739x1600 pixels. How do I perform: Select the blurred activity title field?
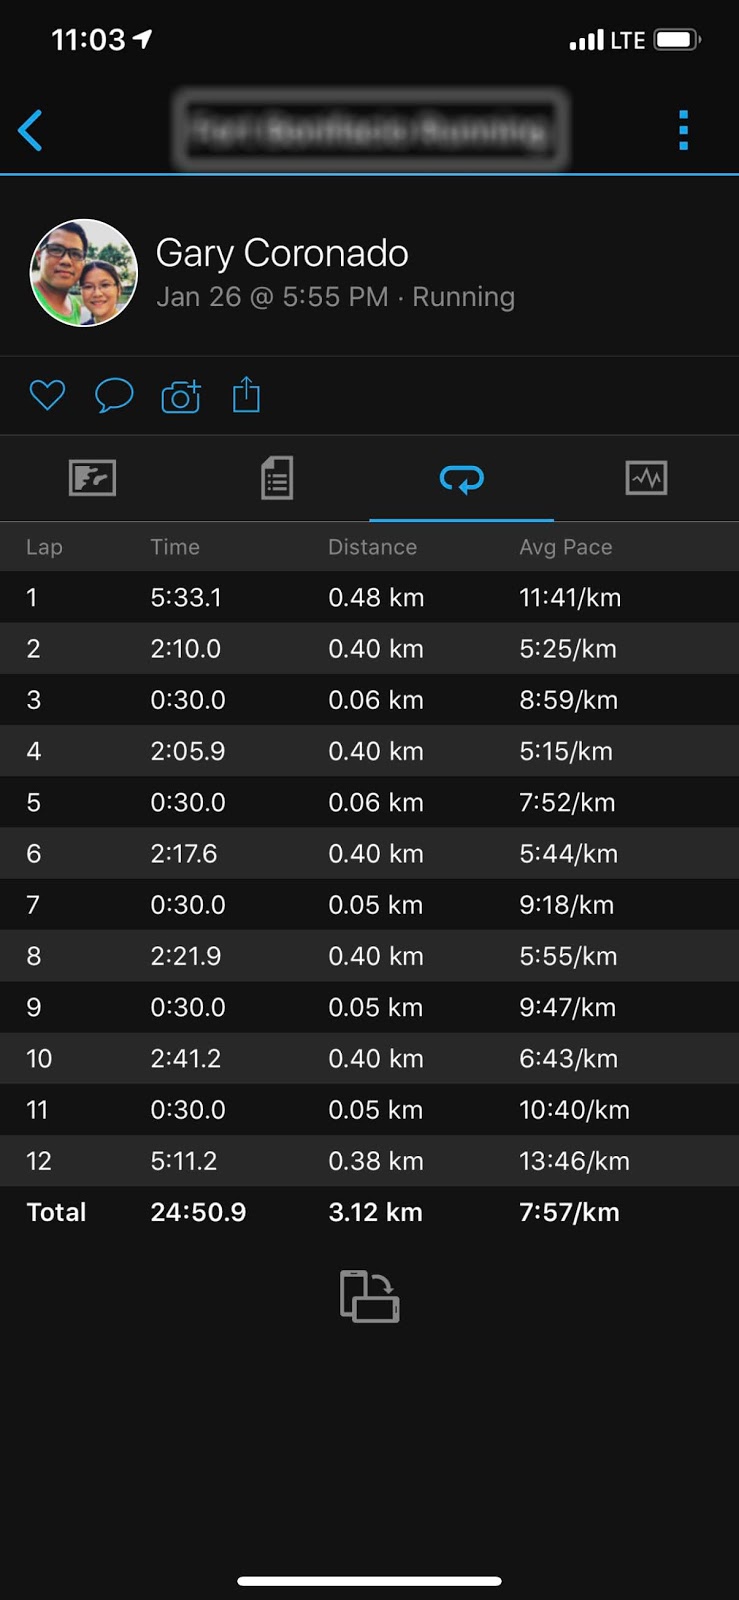369,129
